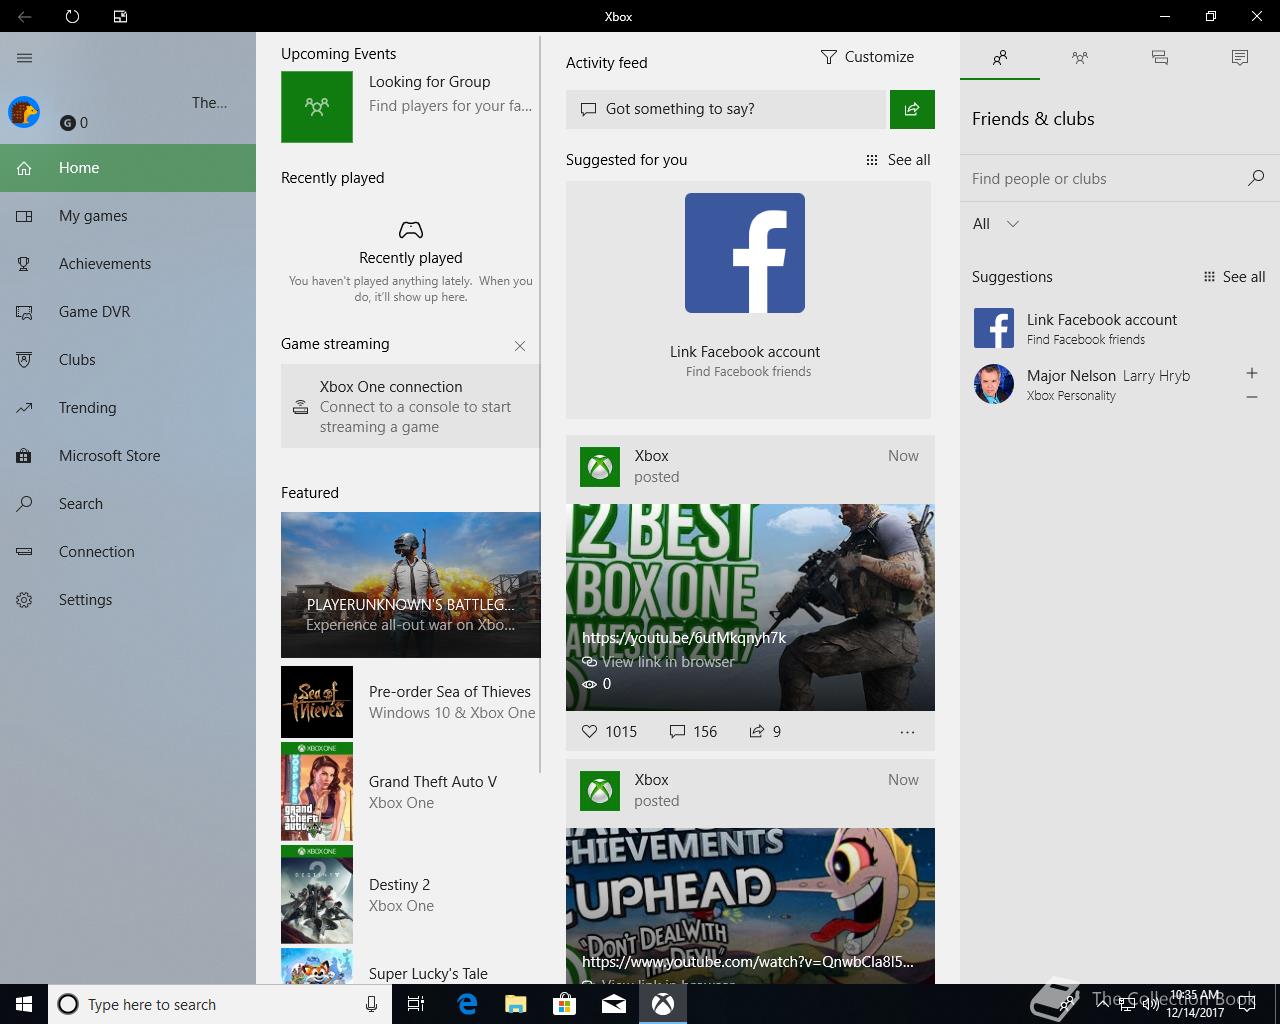Switch to Activity alerts tab

1240,58
